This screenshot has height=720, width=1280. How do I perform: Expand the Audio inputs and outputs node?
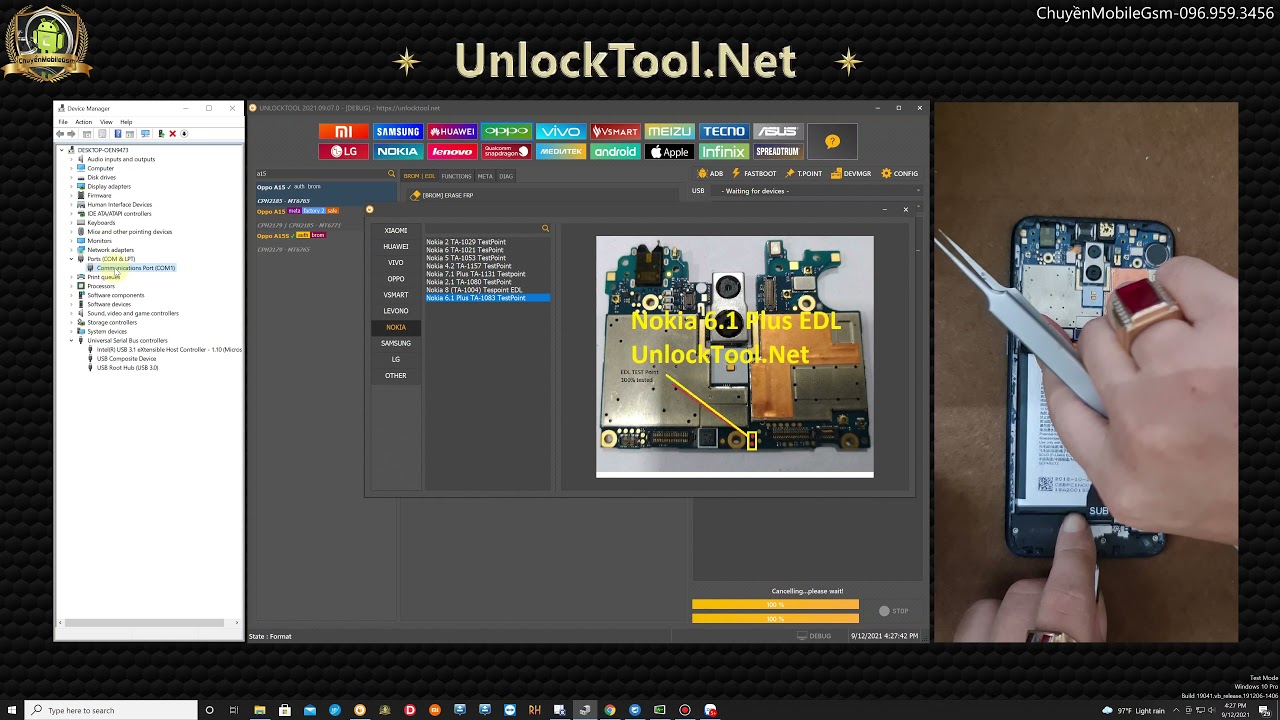pyautogui.click(x=71, y=159)
